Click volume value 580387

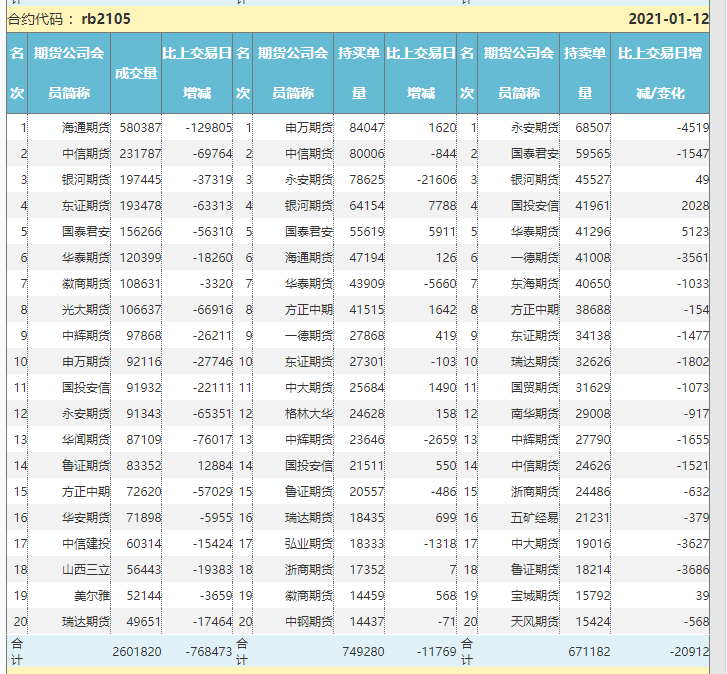pos(140,127)
